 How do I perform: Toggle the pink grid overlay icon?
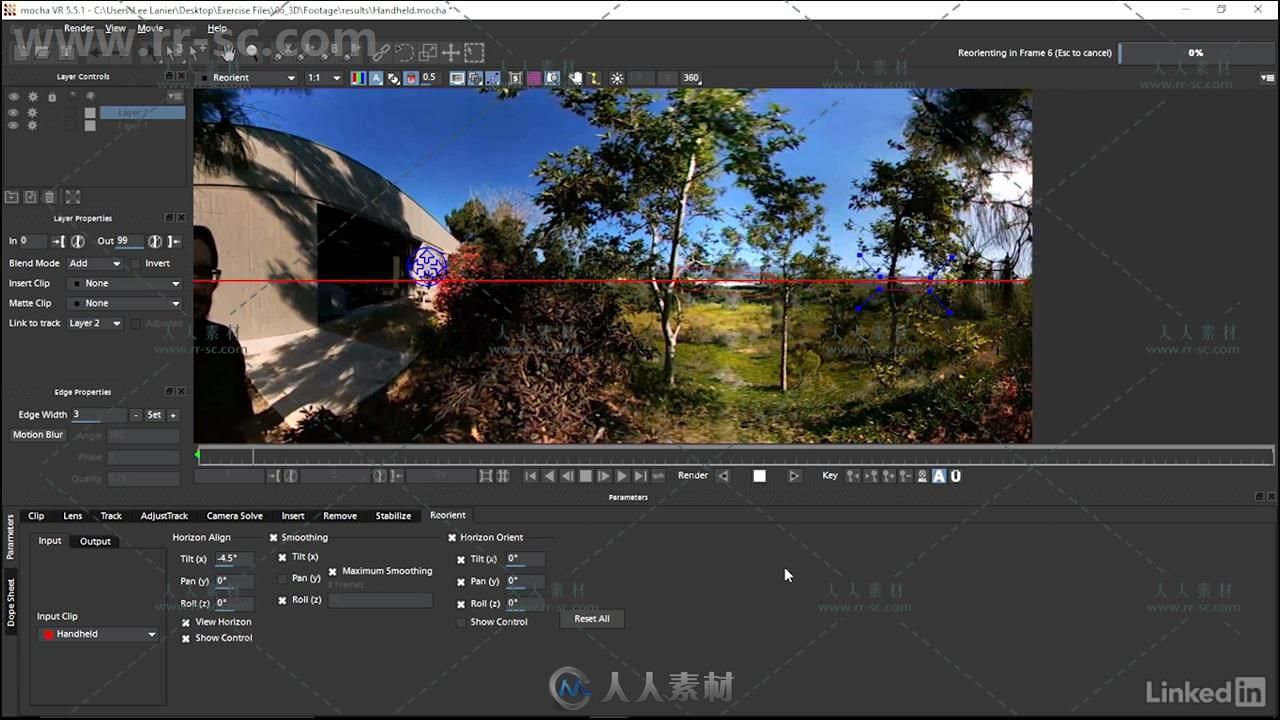(534, 78)
